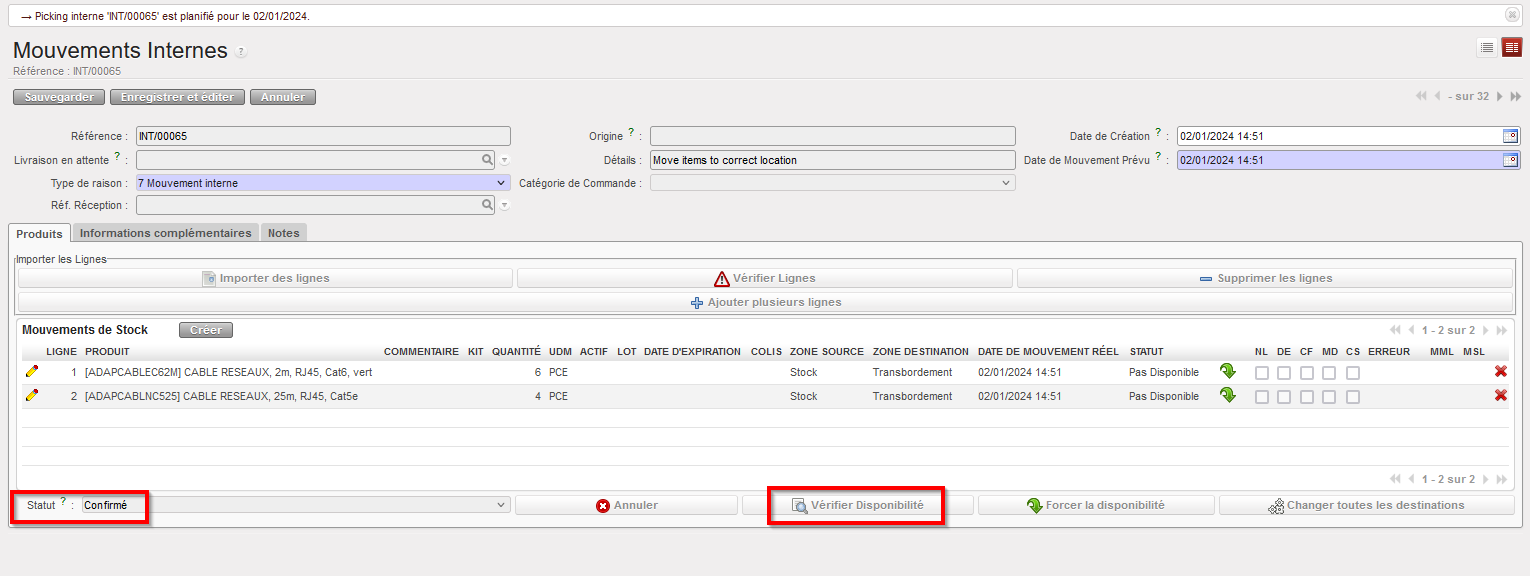Click the pencil edit icon on line 1
This screenshot has width=1530, height=576.
click(x=32, y=372)
